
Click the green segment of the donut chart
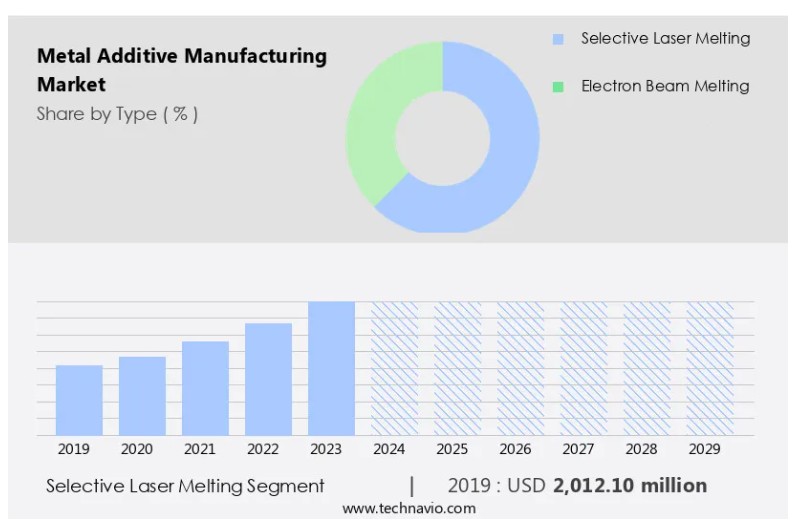pos(372,130)
